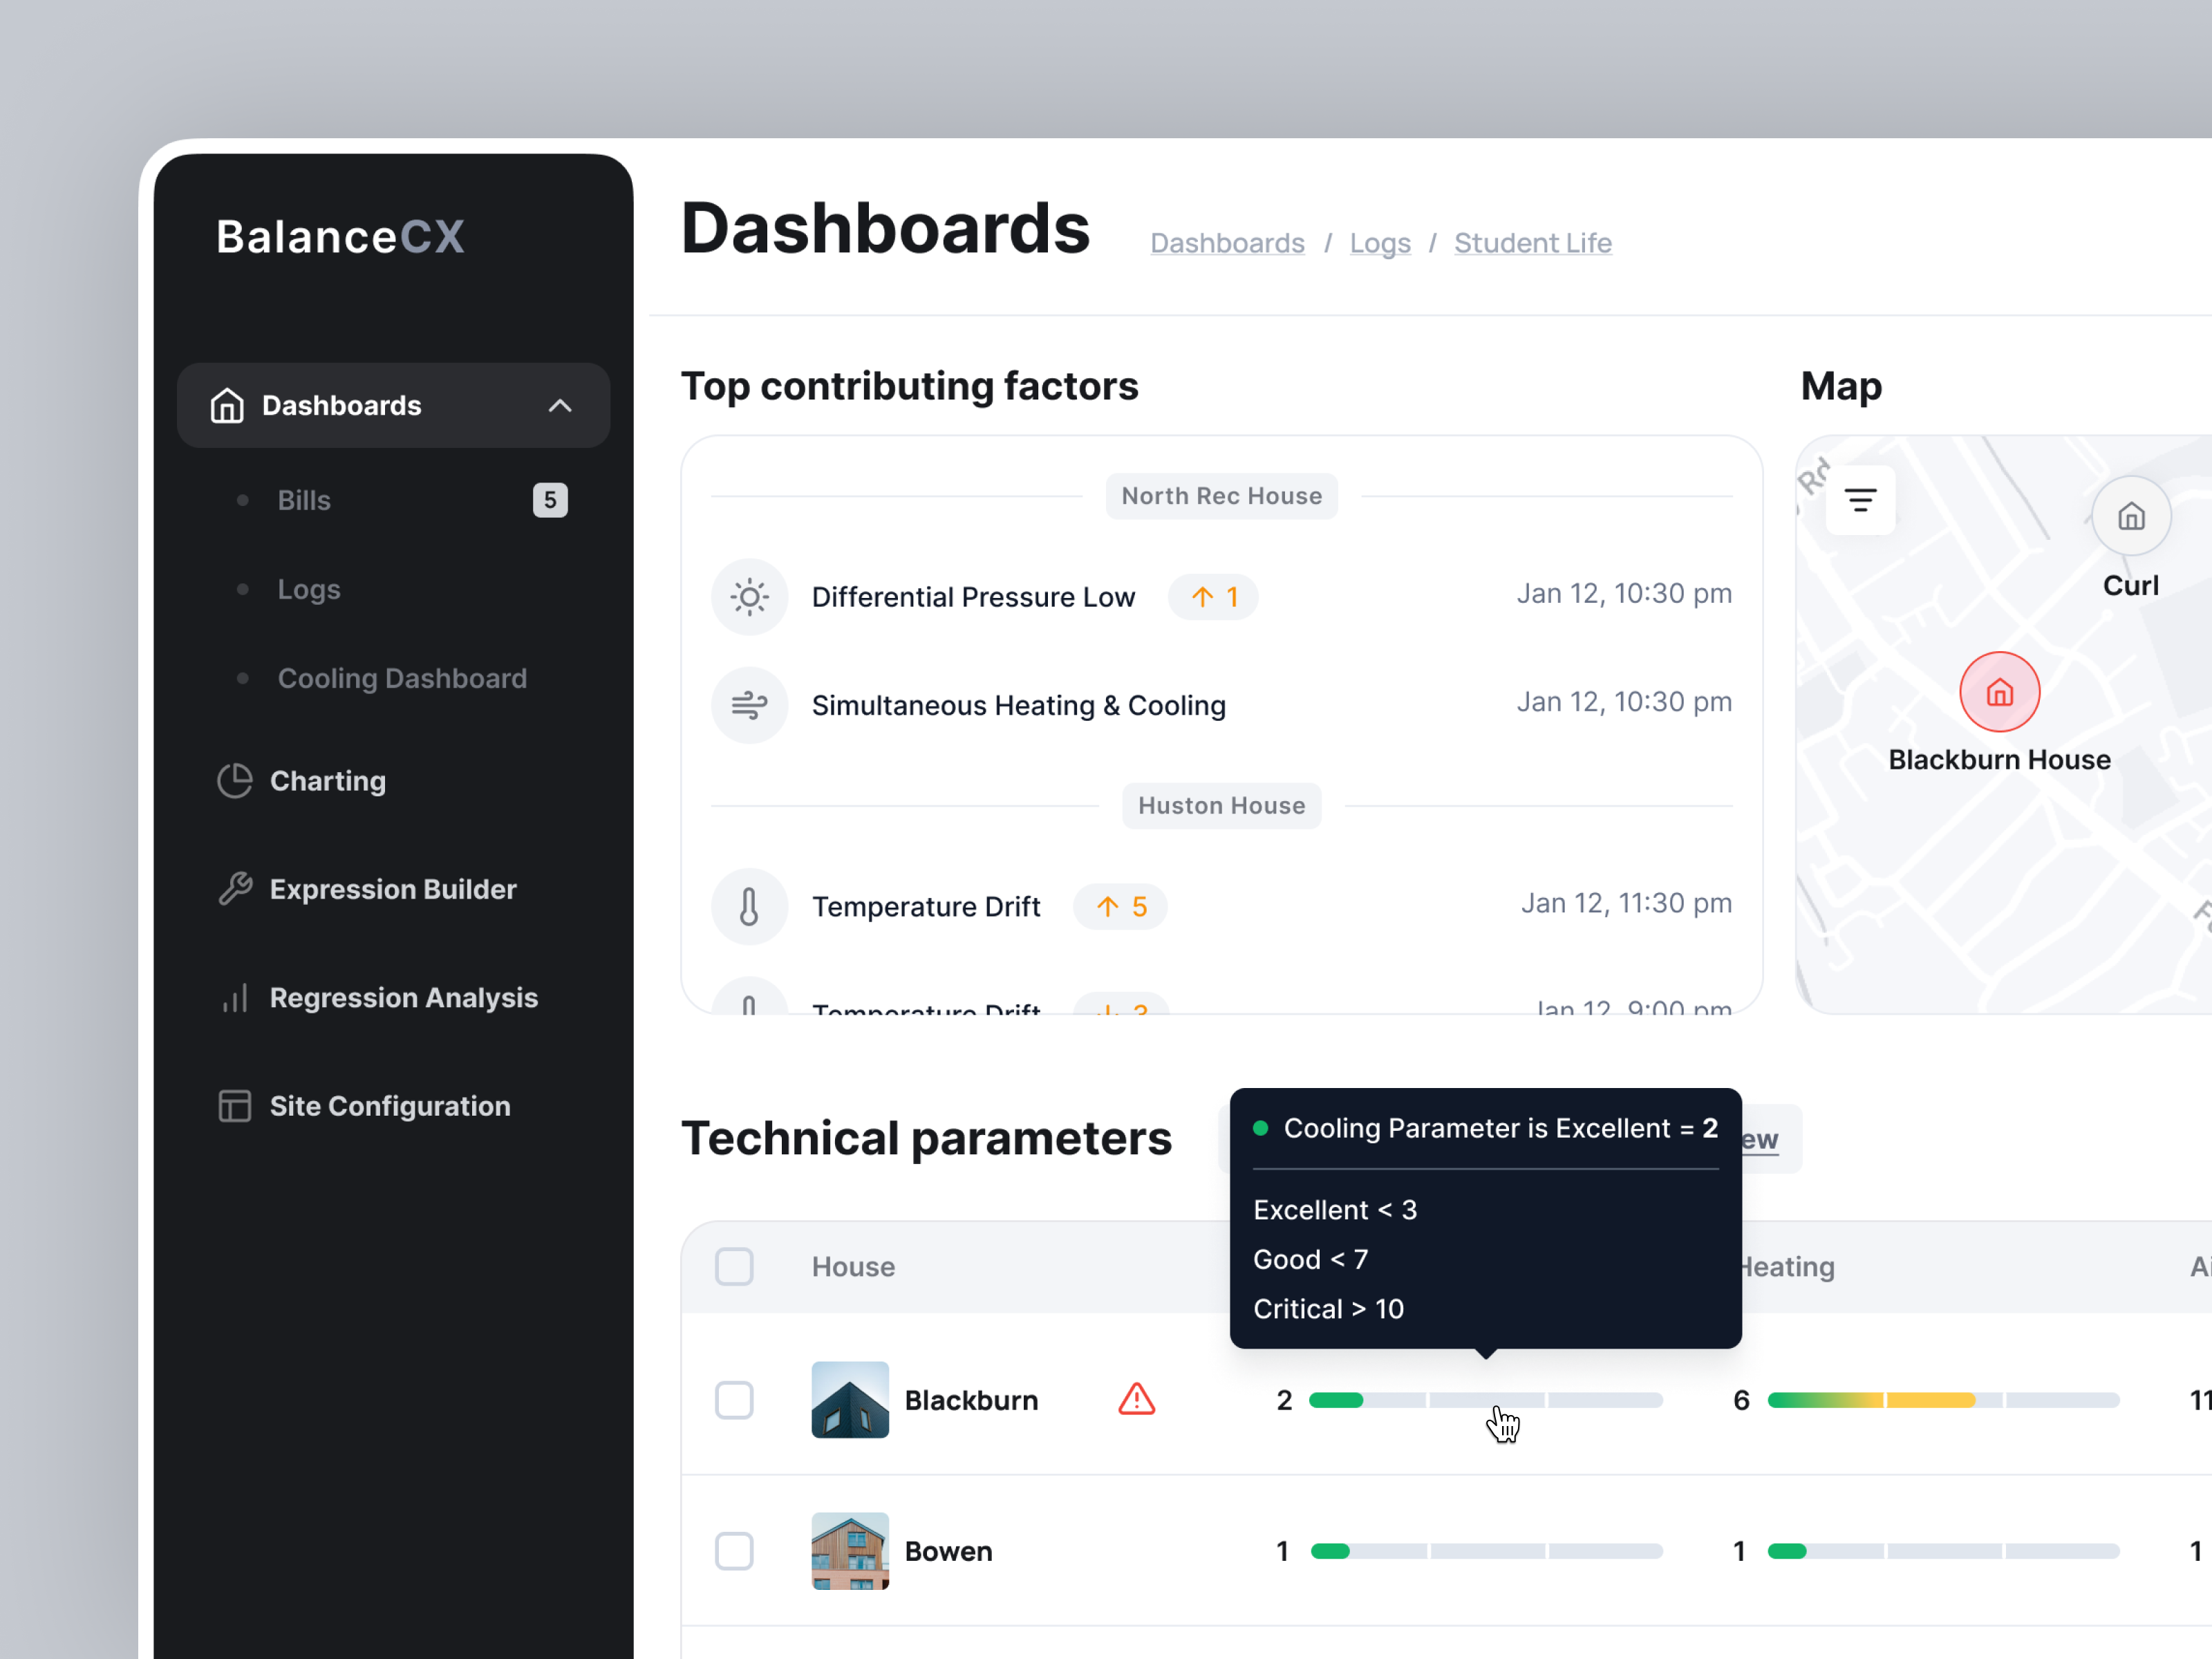Select the Charting icon in the sidebar
This screenshot has width=2212, height=1659.
point(234,781)
